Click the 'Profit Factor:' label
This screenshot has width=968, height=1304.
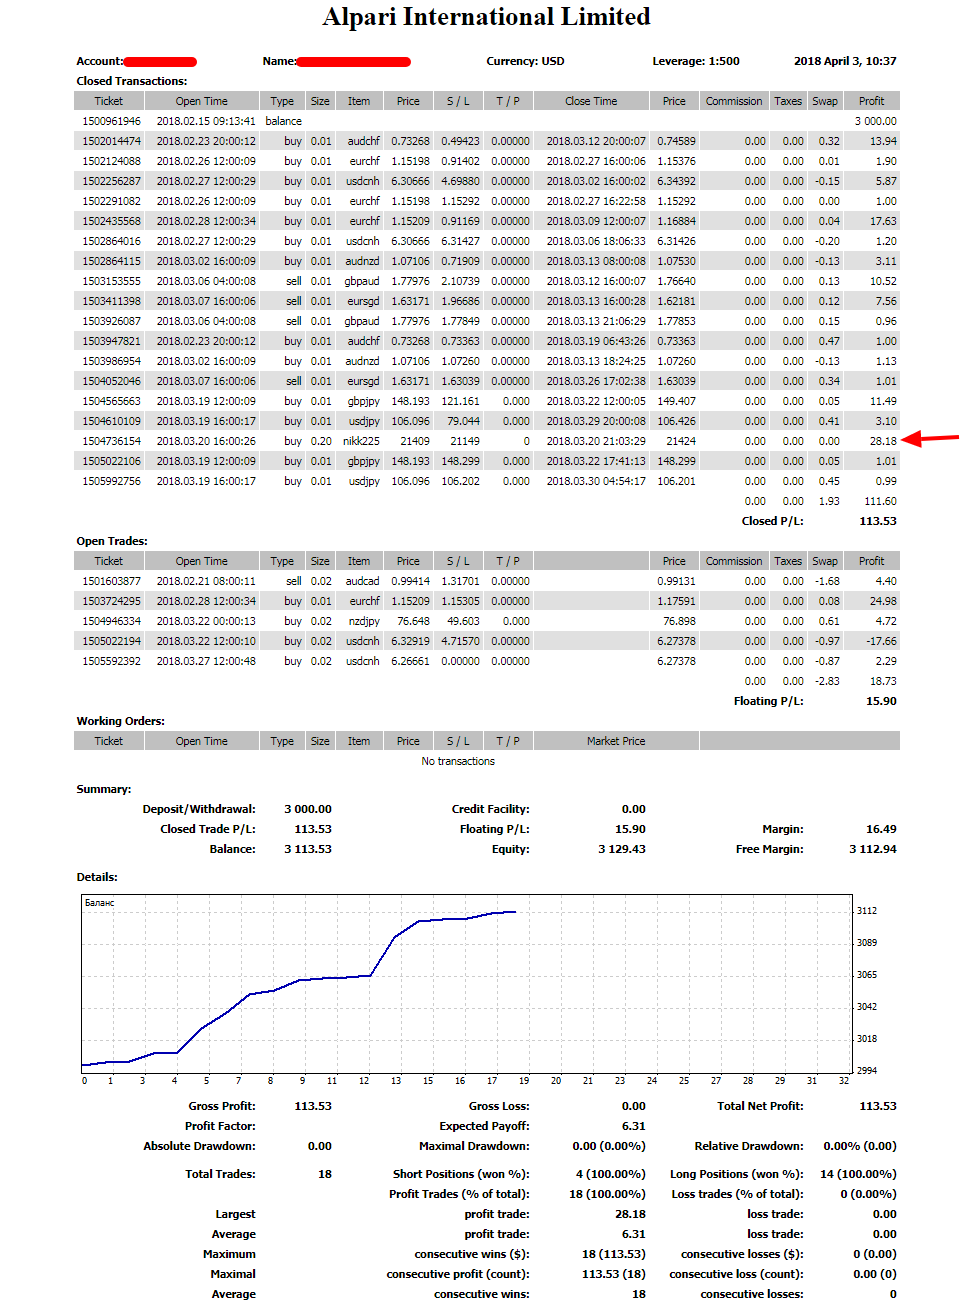tap(220, 1126)
